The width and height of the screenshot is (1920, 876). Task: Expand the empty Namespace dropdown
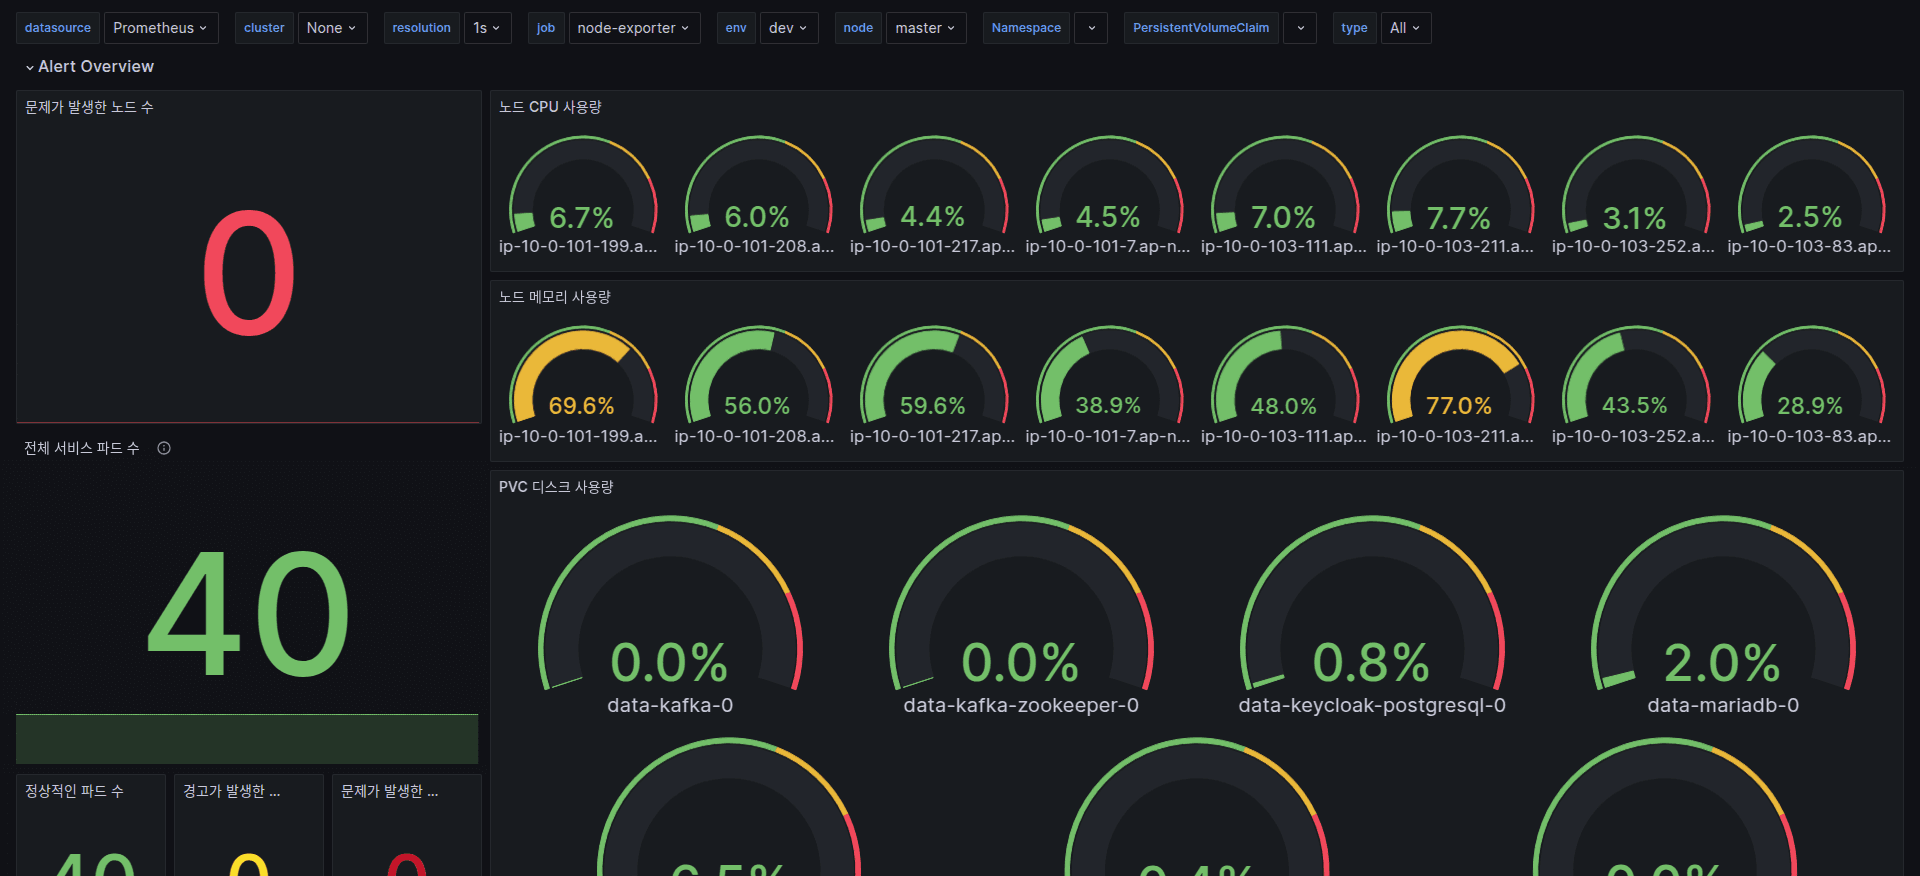click(1091, 28)
